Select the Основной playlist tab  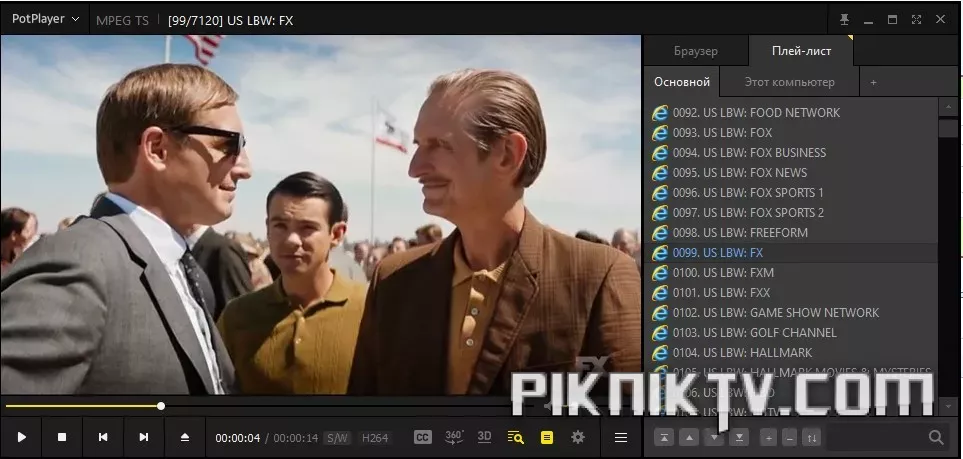(x=682, y=82)
